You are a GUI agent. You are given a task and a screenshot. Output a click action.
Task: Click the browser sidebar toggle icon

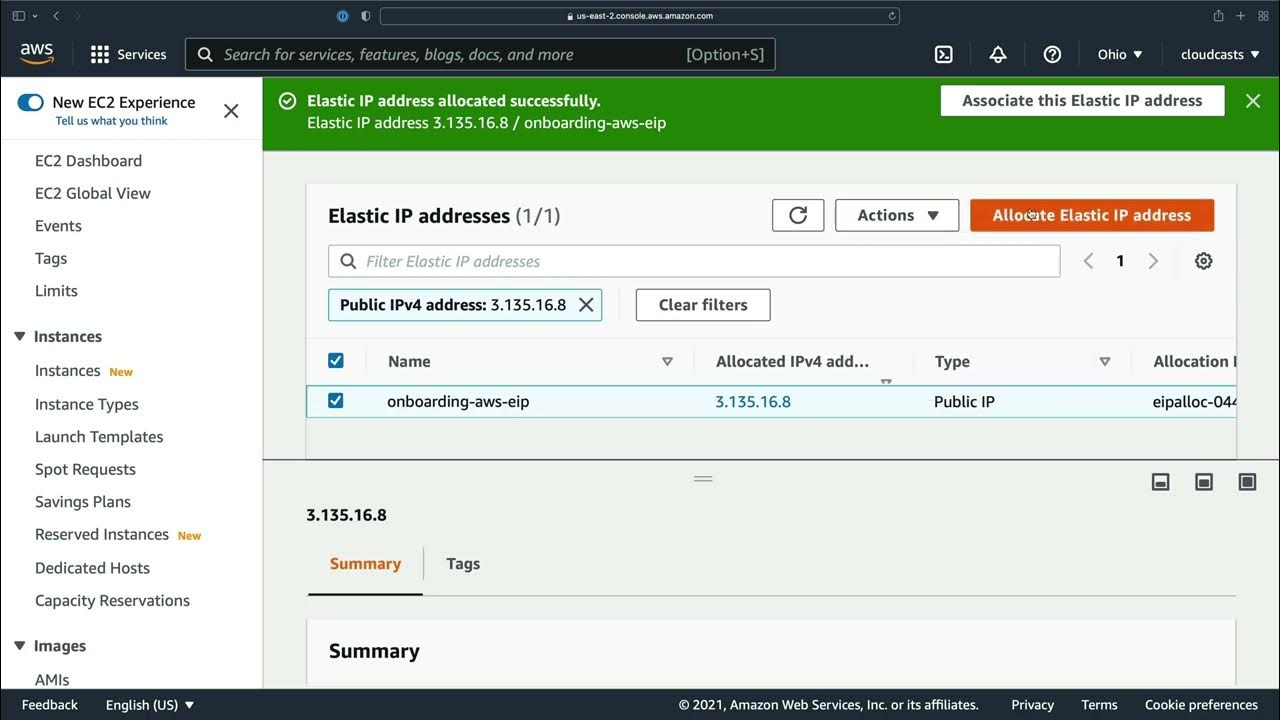18,16
